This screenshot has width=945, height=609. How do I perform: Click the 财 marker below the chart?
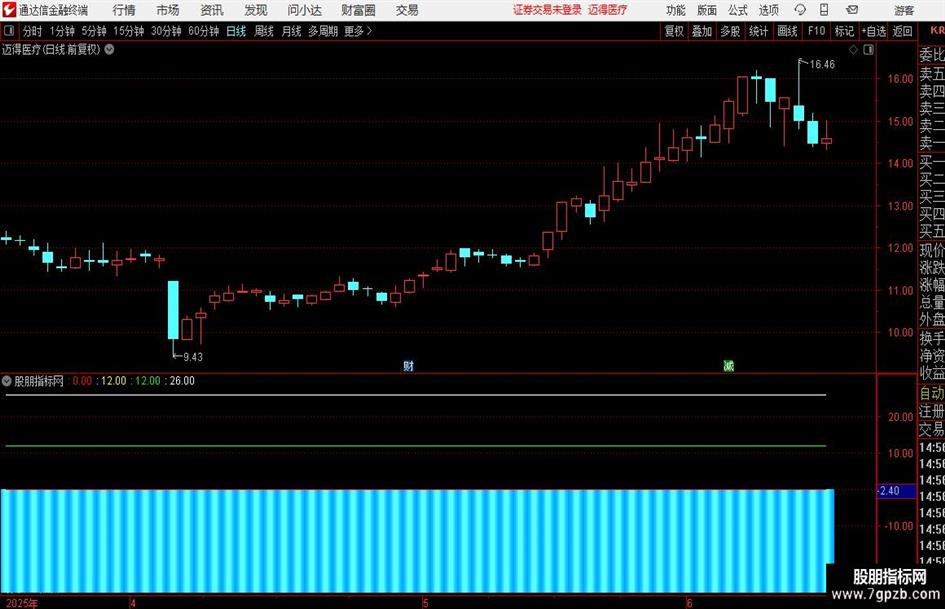(x=409, y=365)
